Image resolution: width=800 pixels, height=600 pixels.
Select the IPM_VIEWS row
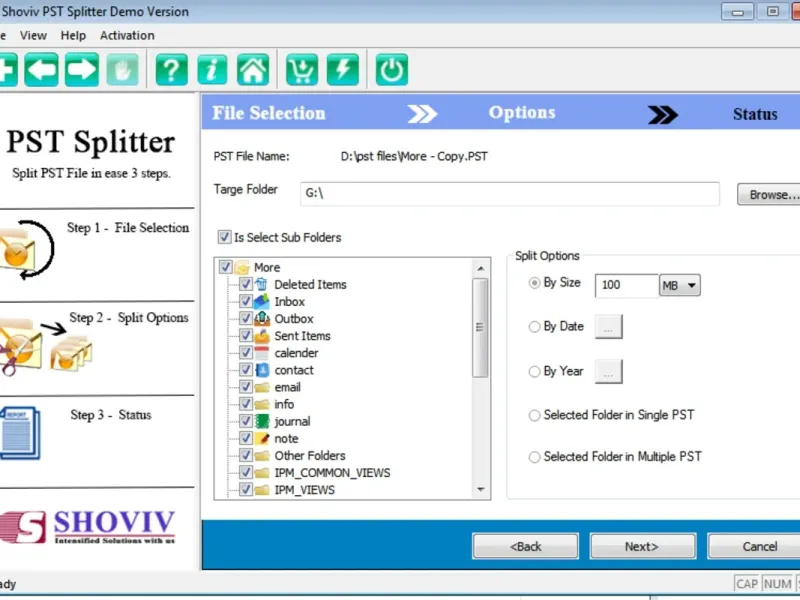coord(305,490)
